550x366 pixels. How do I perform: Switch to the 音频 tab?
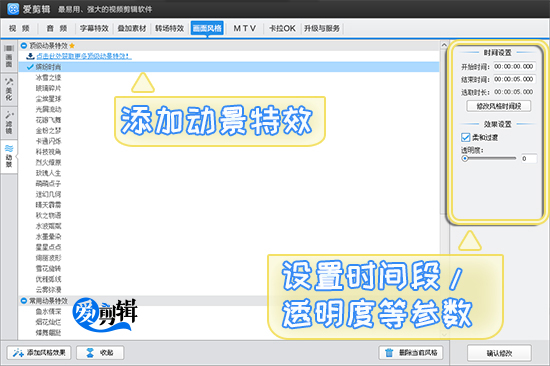pos(57,28)
